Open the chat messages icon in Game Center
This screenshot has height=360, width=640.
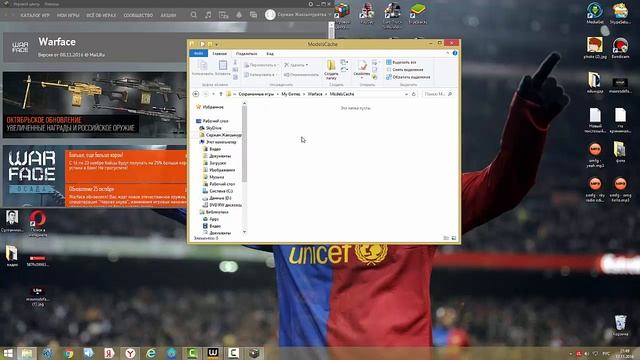[x=253, y=15]
